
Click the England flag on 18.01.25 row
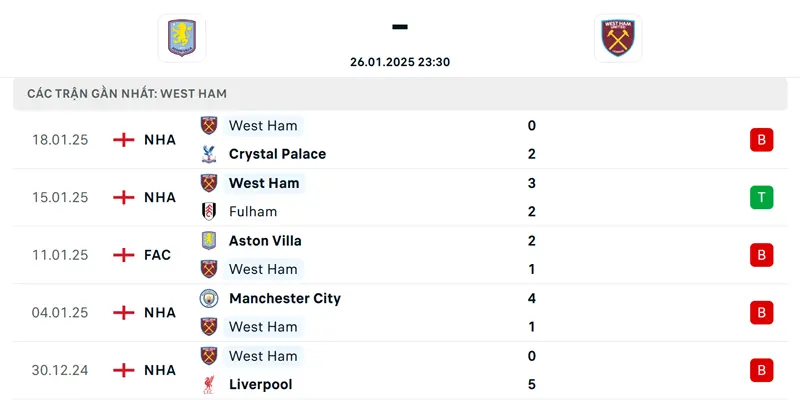point(124,140)
